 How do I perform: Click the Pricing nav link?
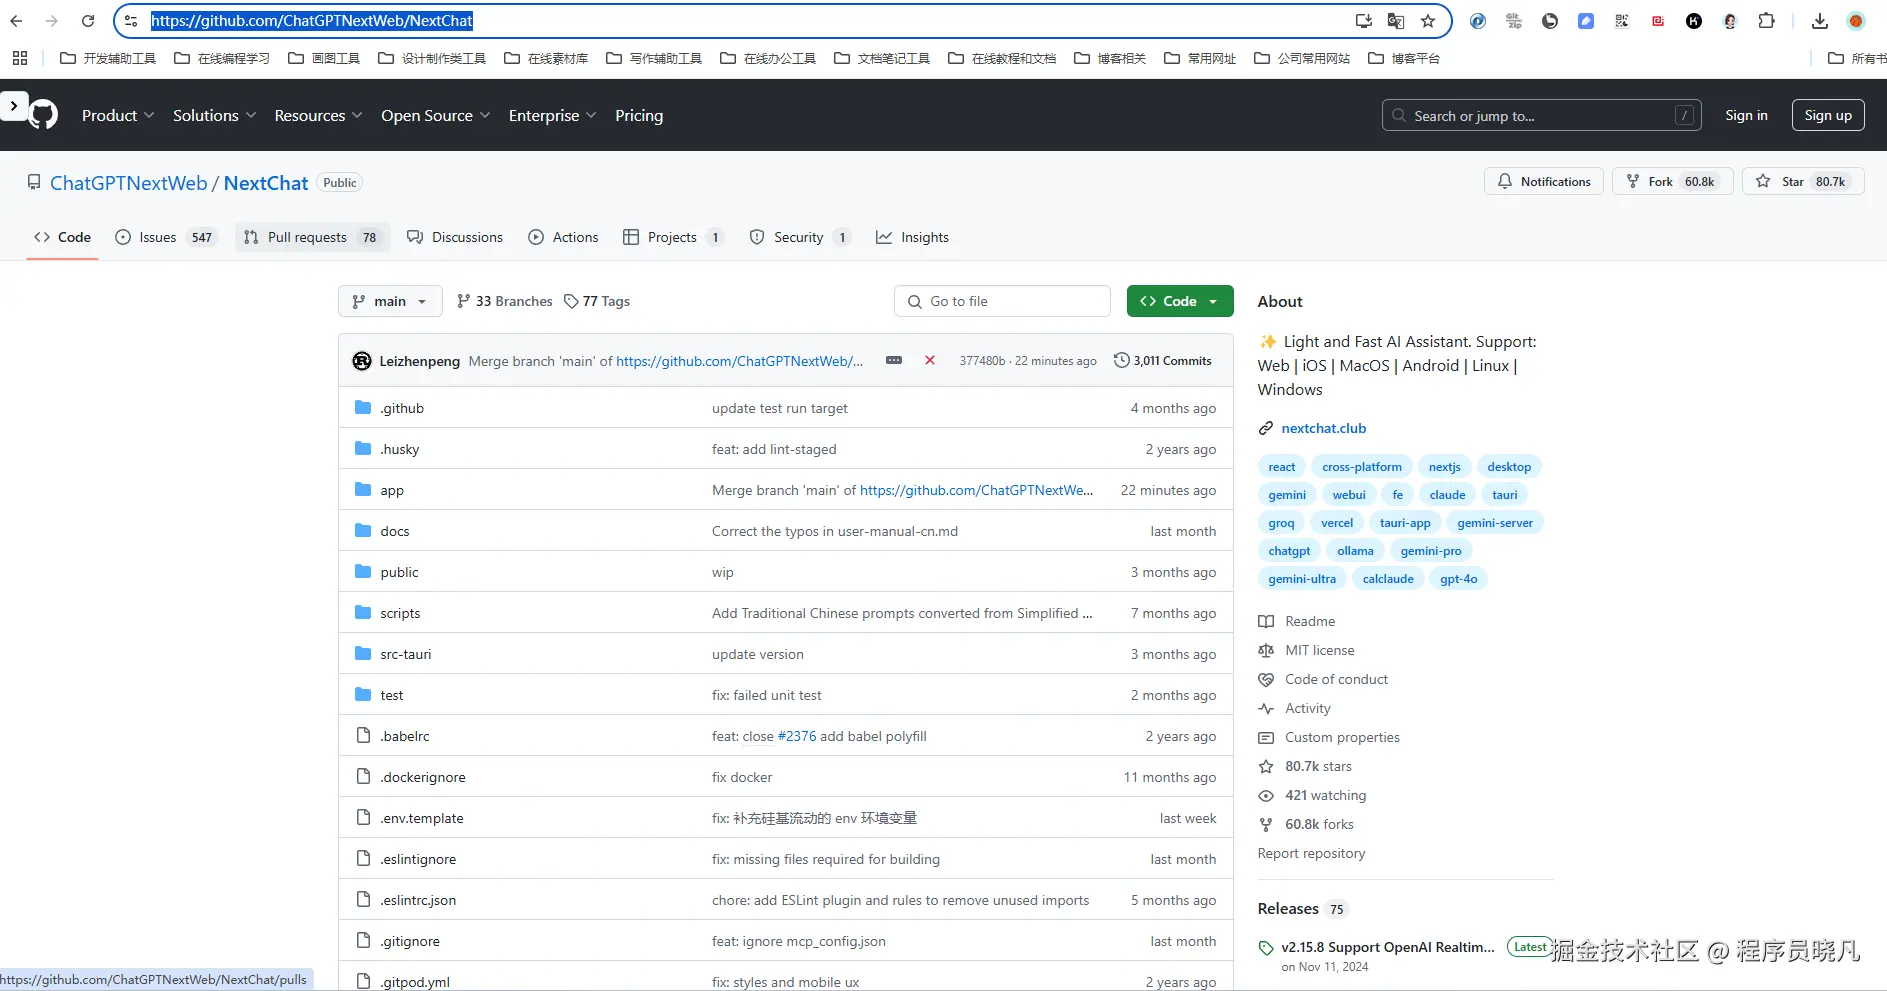point(639,115)
